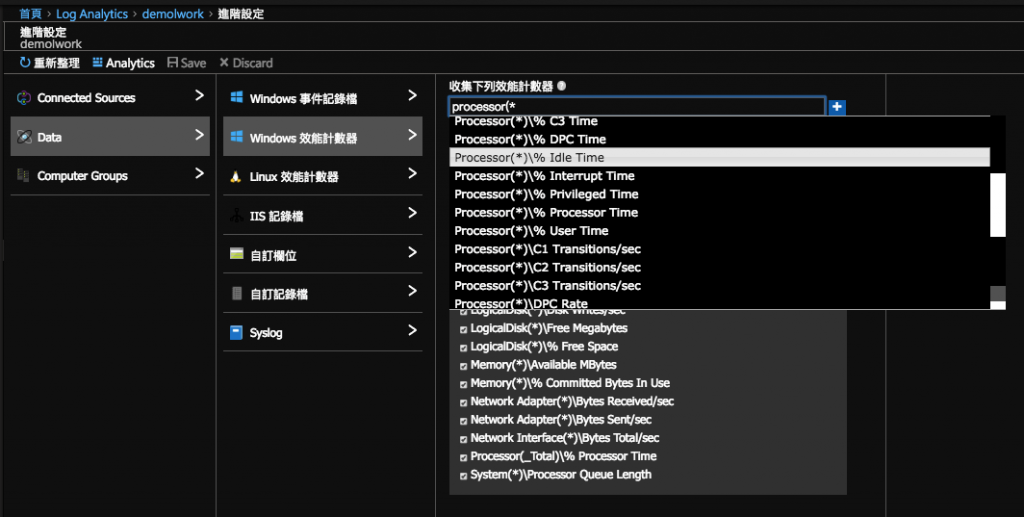The image size is (1024, 517).
Task: Toggle Memory(*)\% Committed Bytes In Use checkbox
Action: (463, 384)
